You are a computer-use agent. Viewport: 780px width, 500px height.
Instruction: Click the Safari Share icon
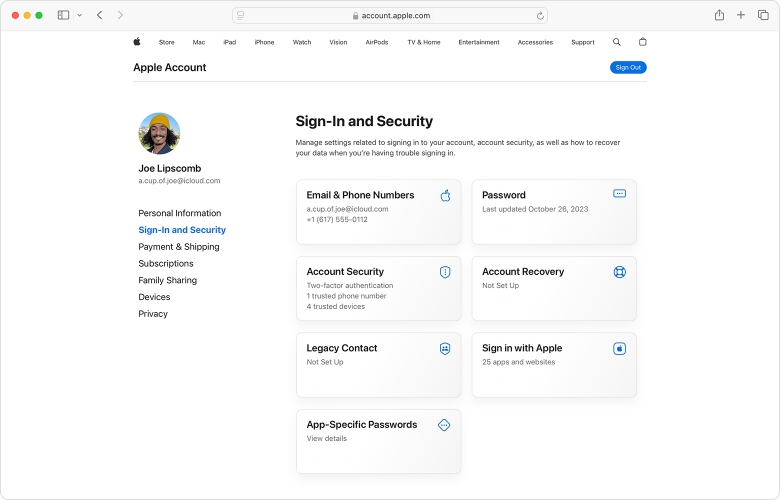point(719,15)
